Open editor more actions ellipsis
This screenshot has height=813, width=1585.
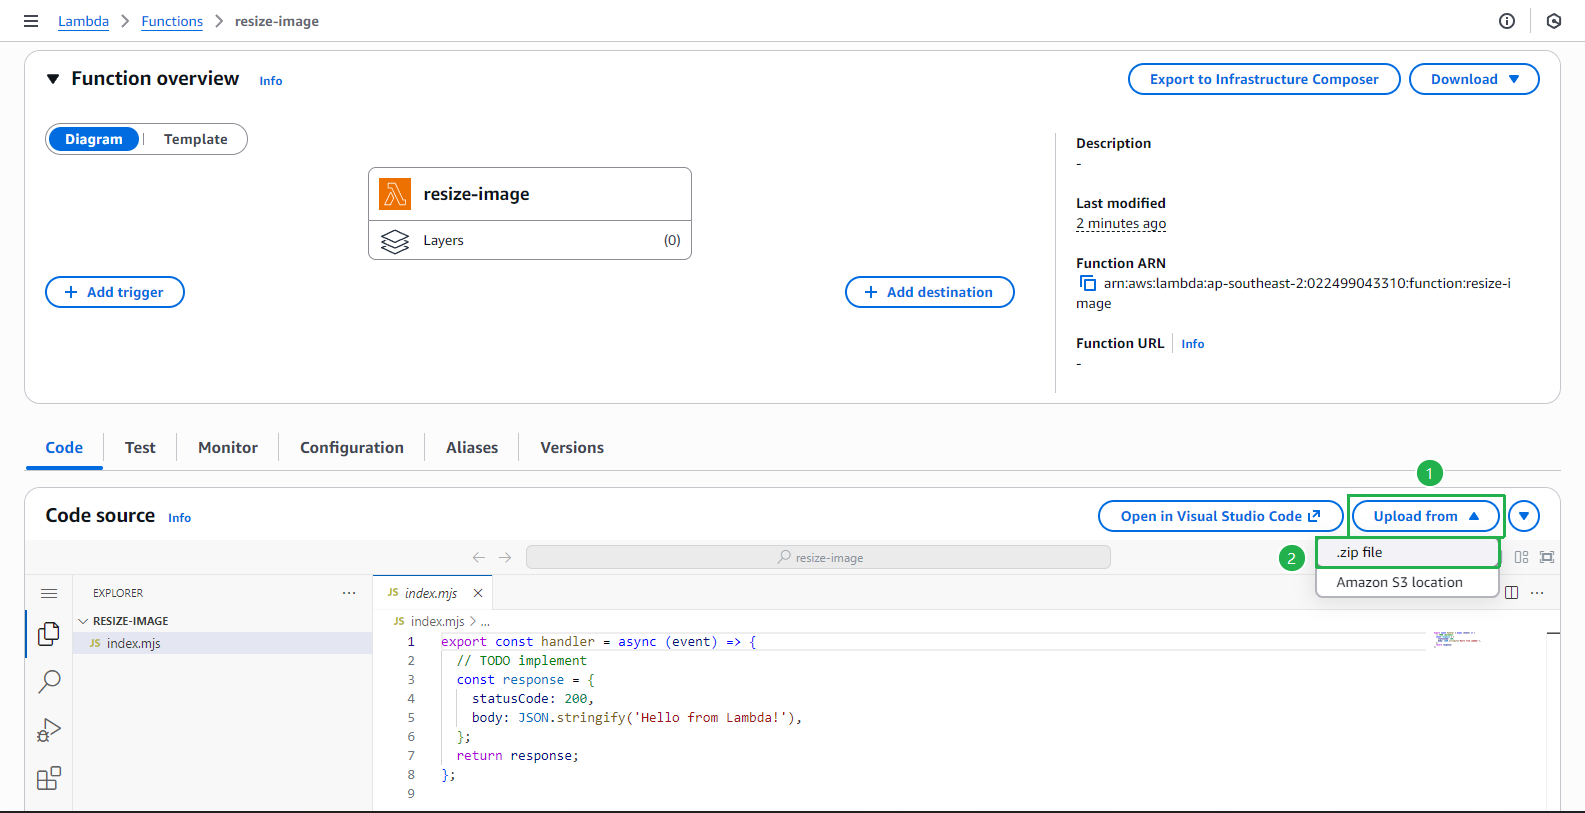[1538, 593]
